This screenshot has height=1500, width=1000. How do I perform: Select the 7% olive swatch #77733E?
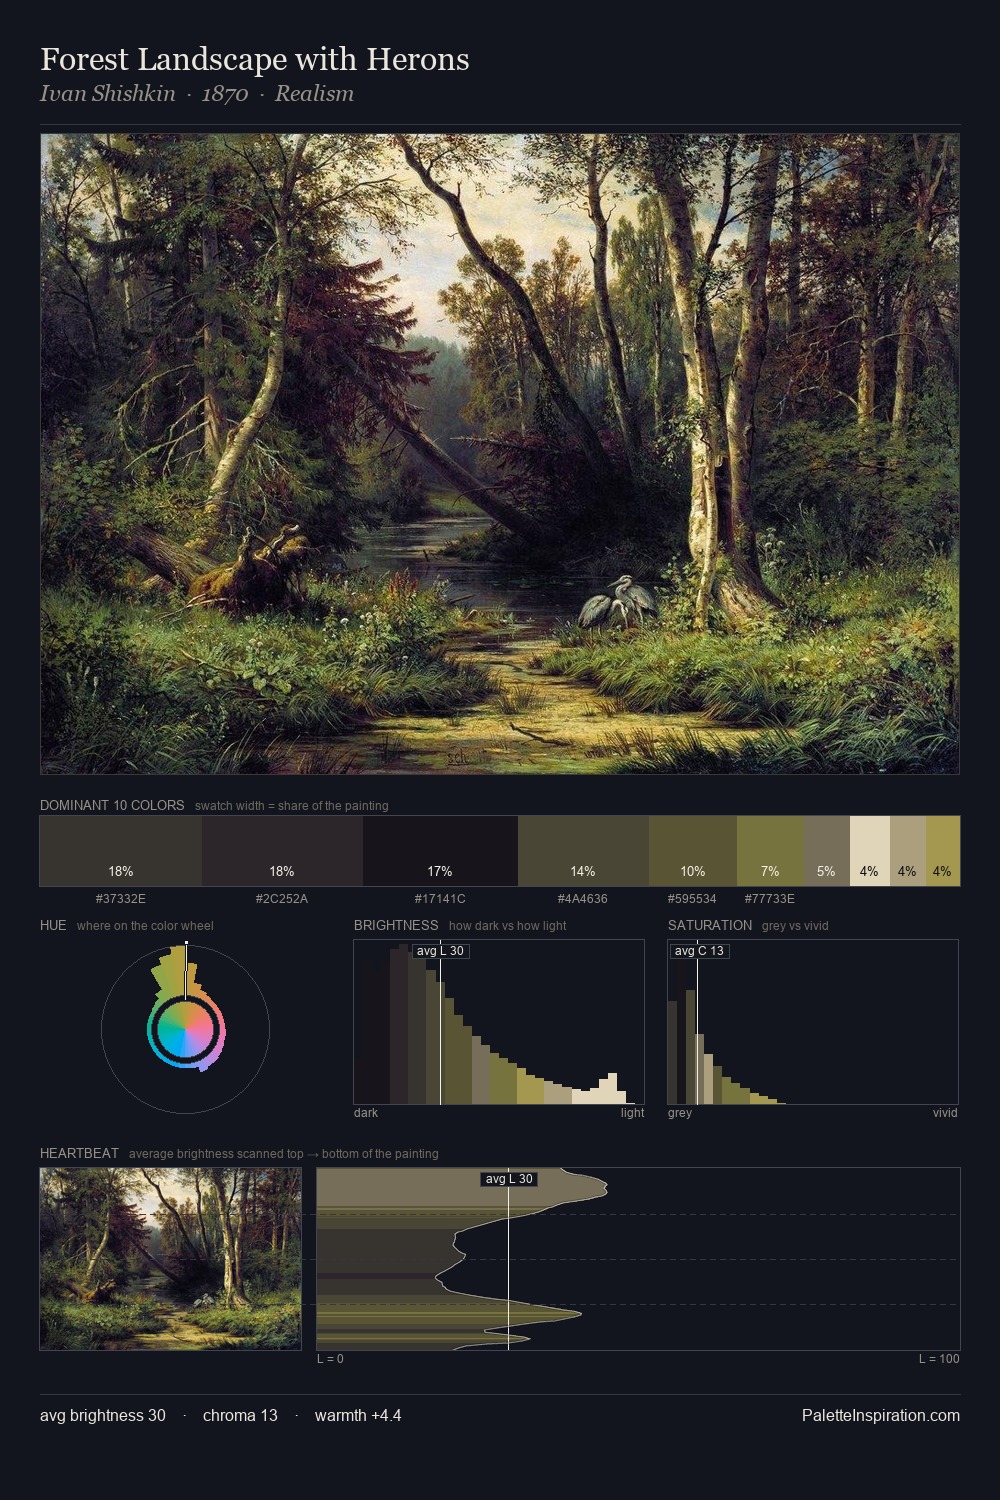pyautogui.click(x=770, y=851)
